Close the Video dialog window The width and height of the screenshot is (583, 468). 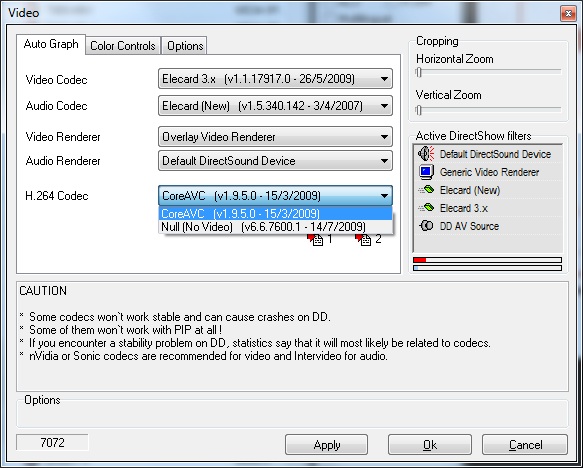568,14
